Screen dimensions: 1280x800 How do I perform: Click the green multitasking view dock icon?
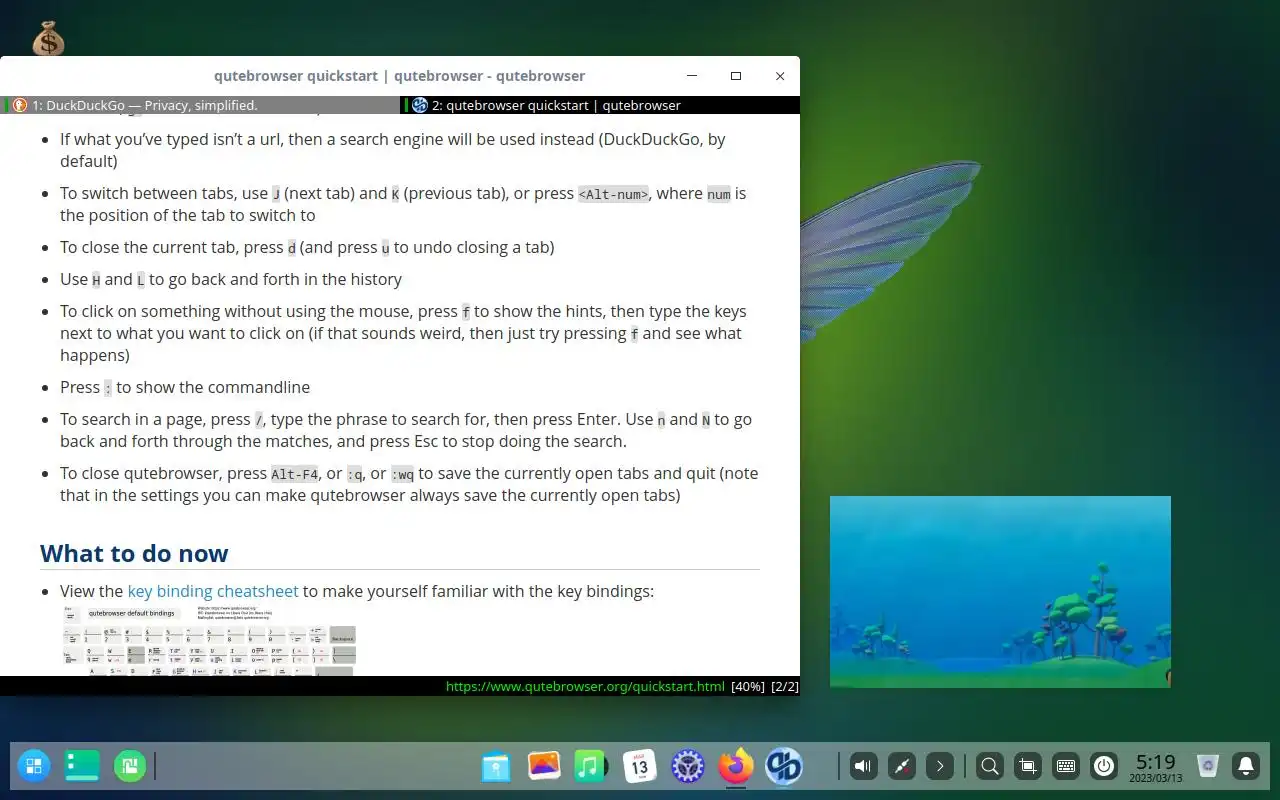[82, 767]
